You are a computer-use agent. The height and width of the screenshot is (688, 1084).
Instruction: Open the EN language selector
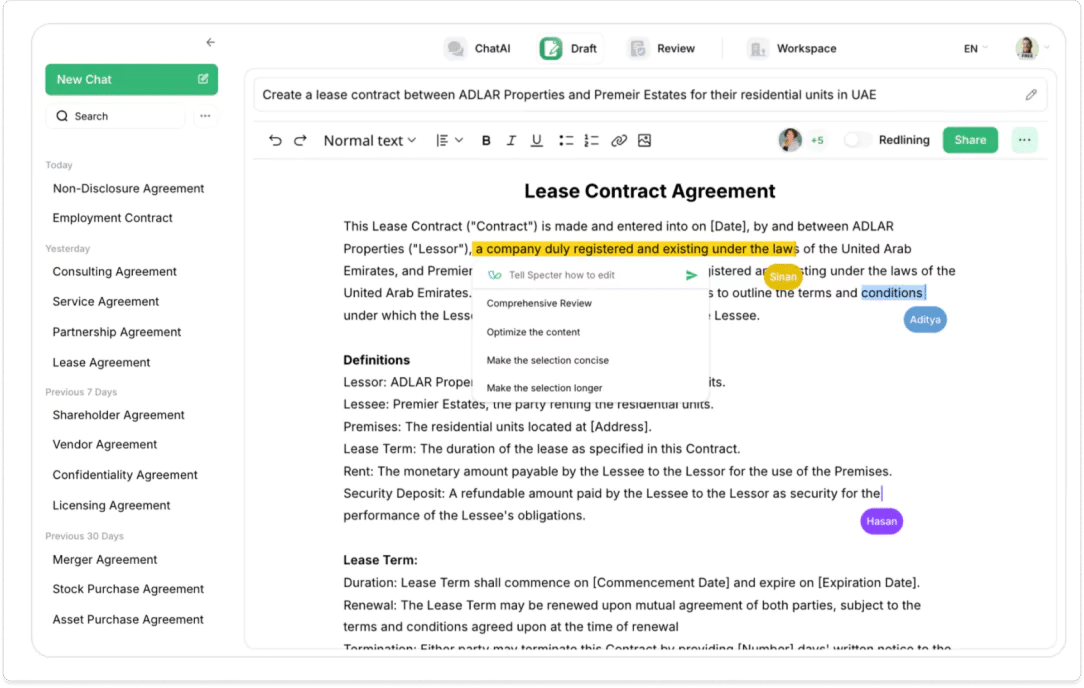[x=975, y=49]
